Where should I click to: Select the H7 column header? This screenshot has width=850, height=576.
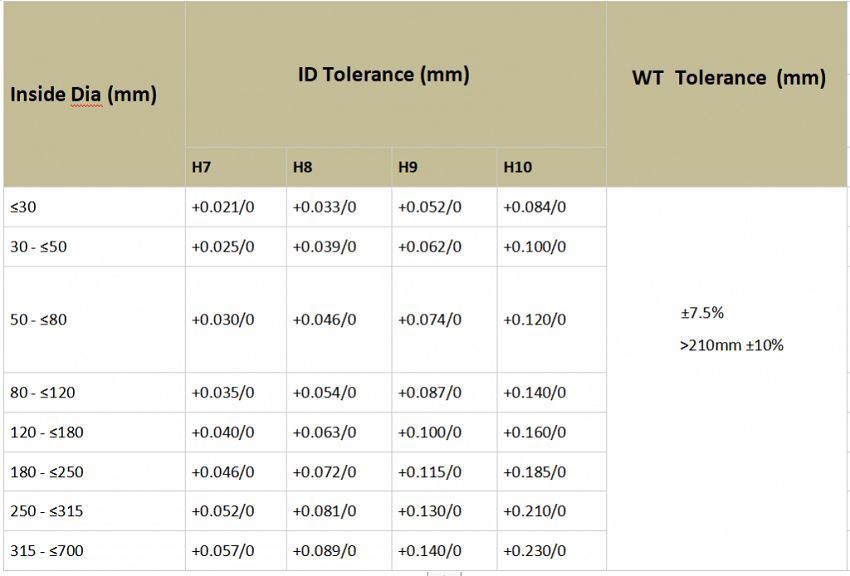[x=202, y=167]
